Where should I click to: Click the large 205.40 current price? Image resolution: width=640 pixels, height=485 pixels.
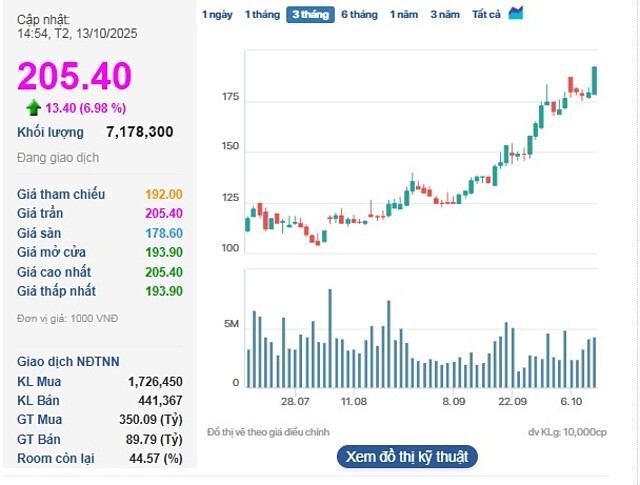click(x=74, y=76)
